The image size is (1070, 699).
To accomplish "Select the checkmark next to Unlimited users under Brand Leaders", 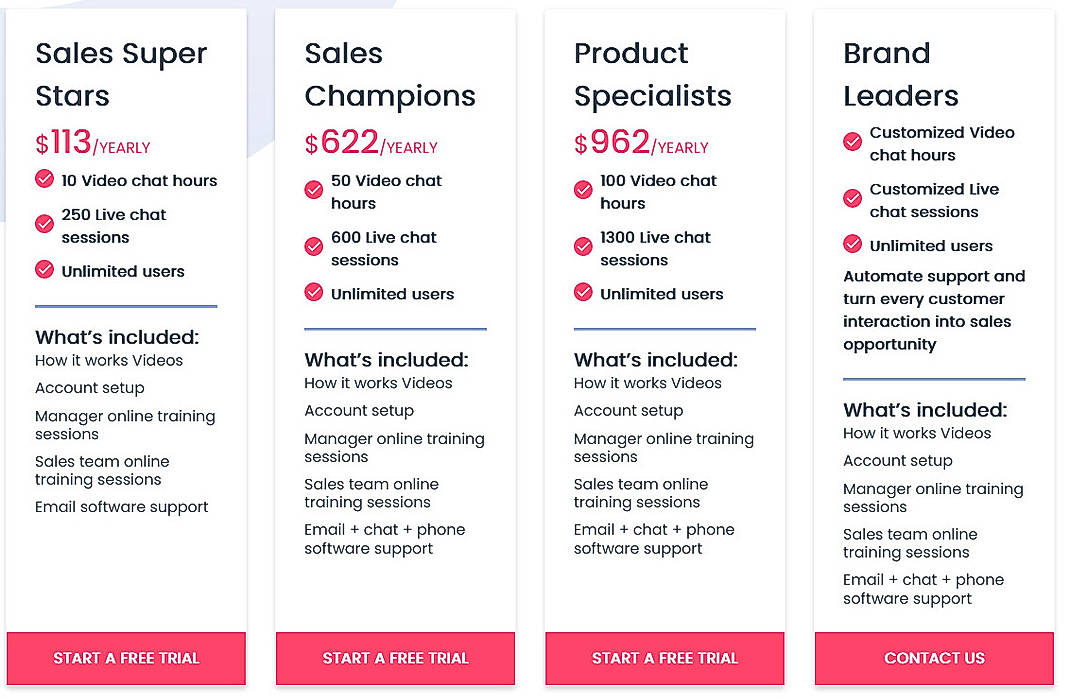I will (853, 244).
